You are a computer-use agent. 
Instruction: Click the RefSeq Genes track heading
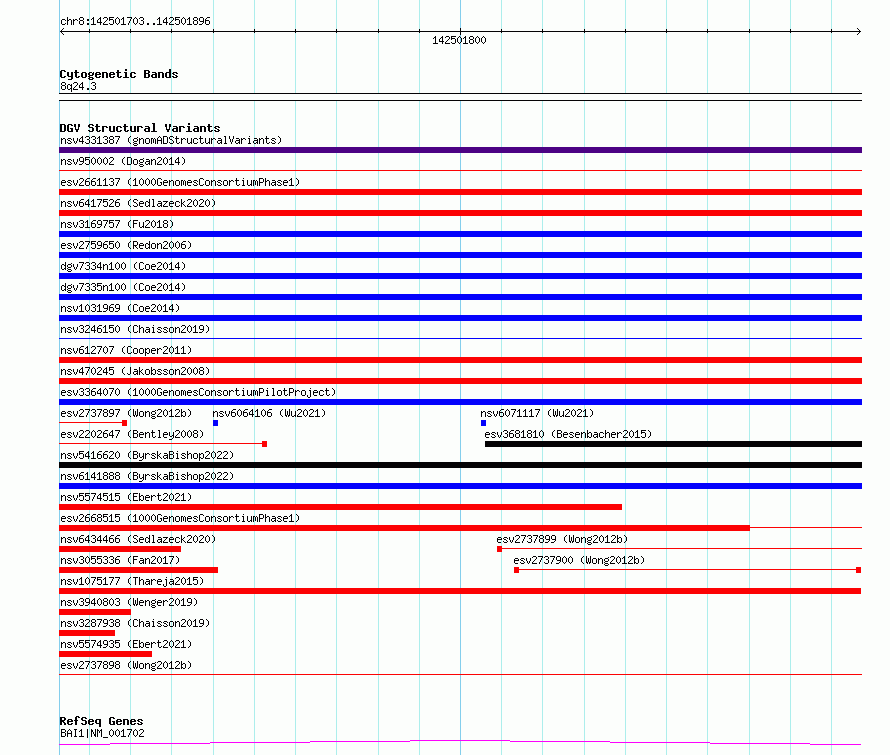point(101,721)
